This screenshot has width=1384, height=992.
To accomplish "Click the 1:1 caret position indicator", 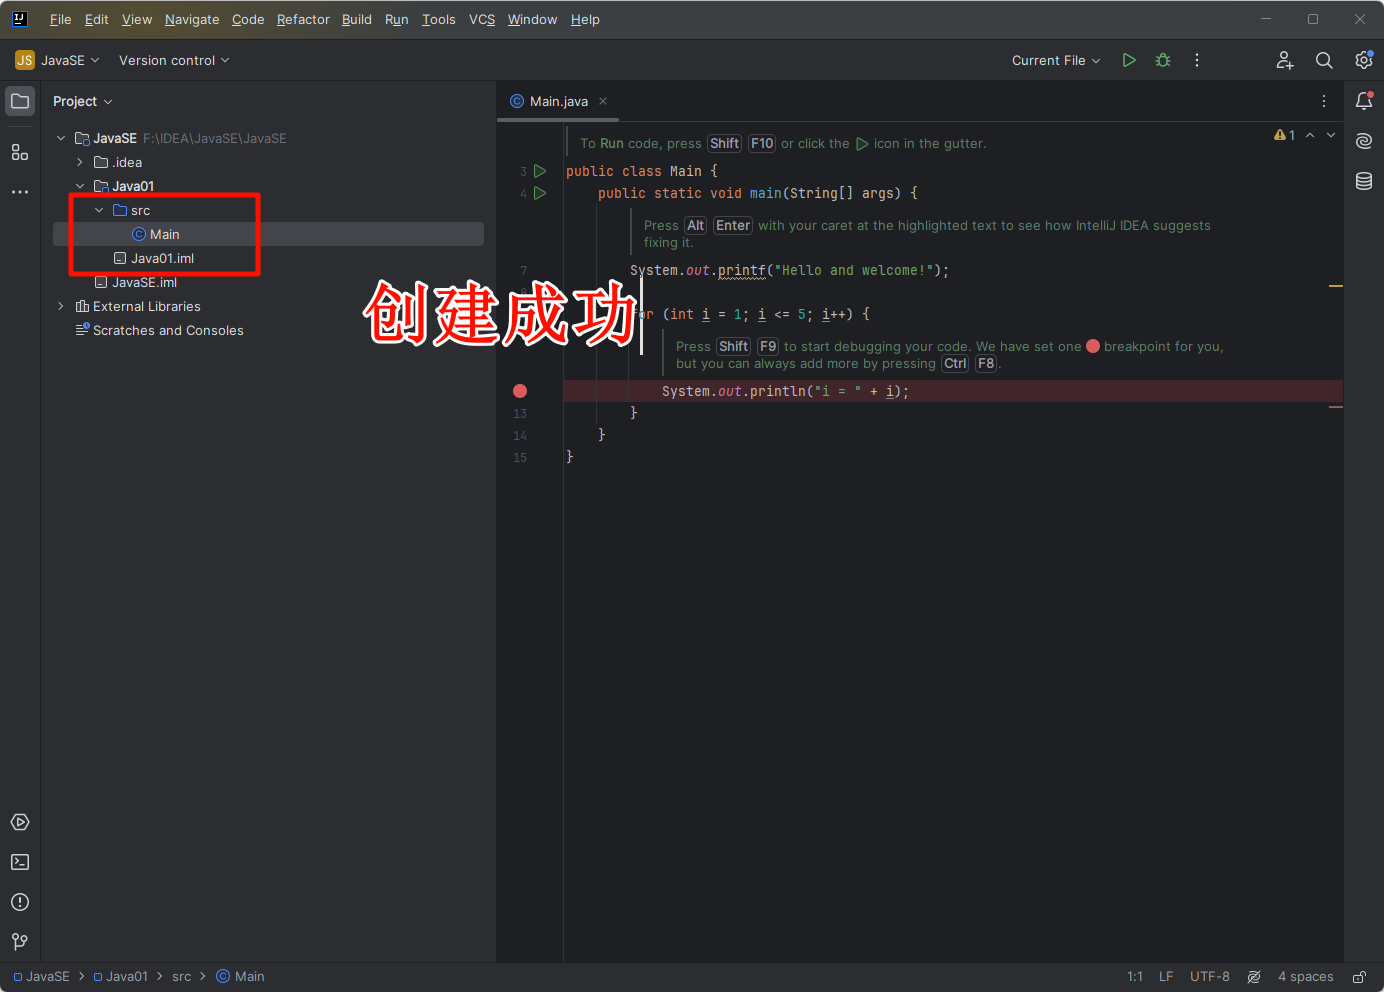I will click(1135, 977).
